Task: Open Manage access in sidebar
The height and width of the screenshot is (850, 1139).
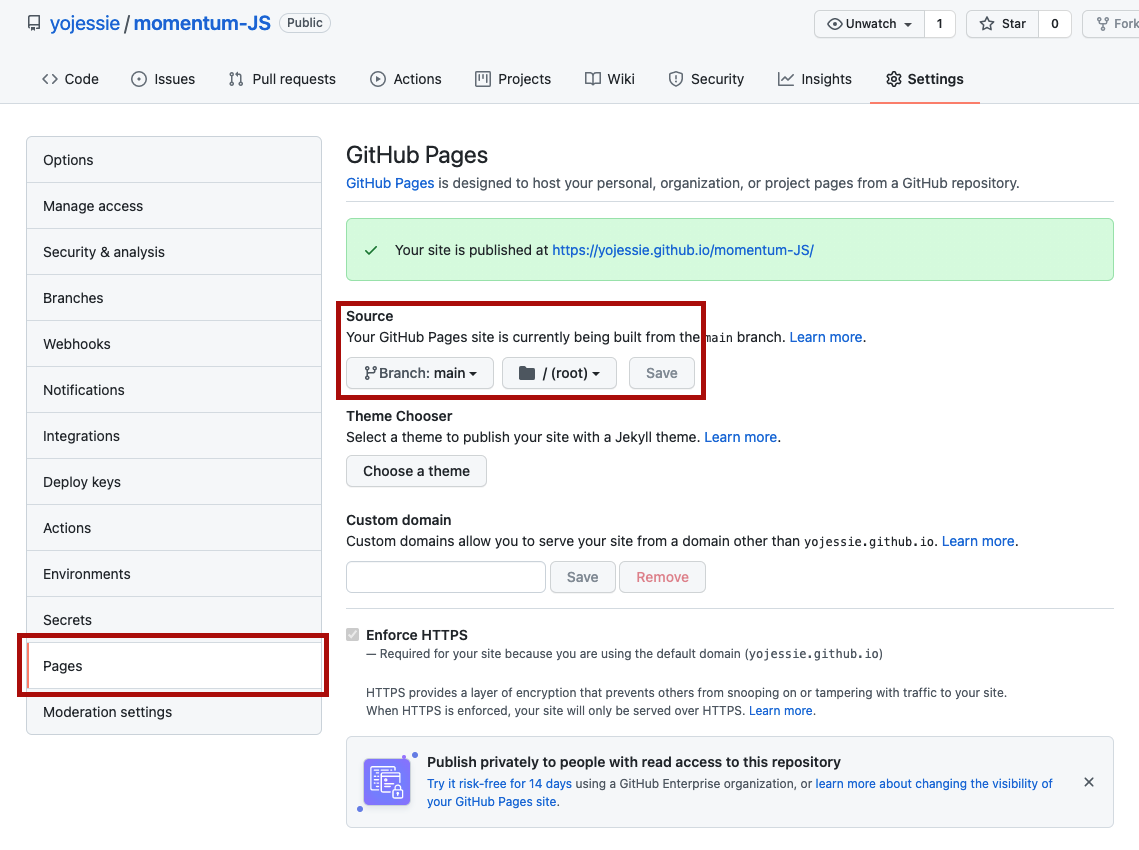Action: [x=174, y=206]
